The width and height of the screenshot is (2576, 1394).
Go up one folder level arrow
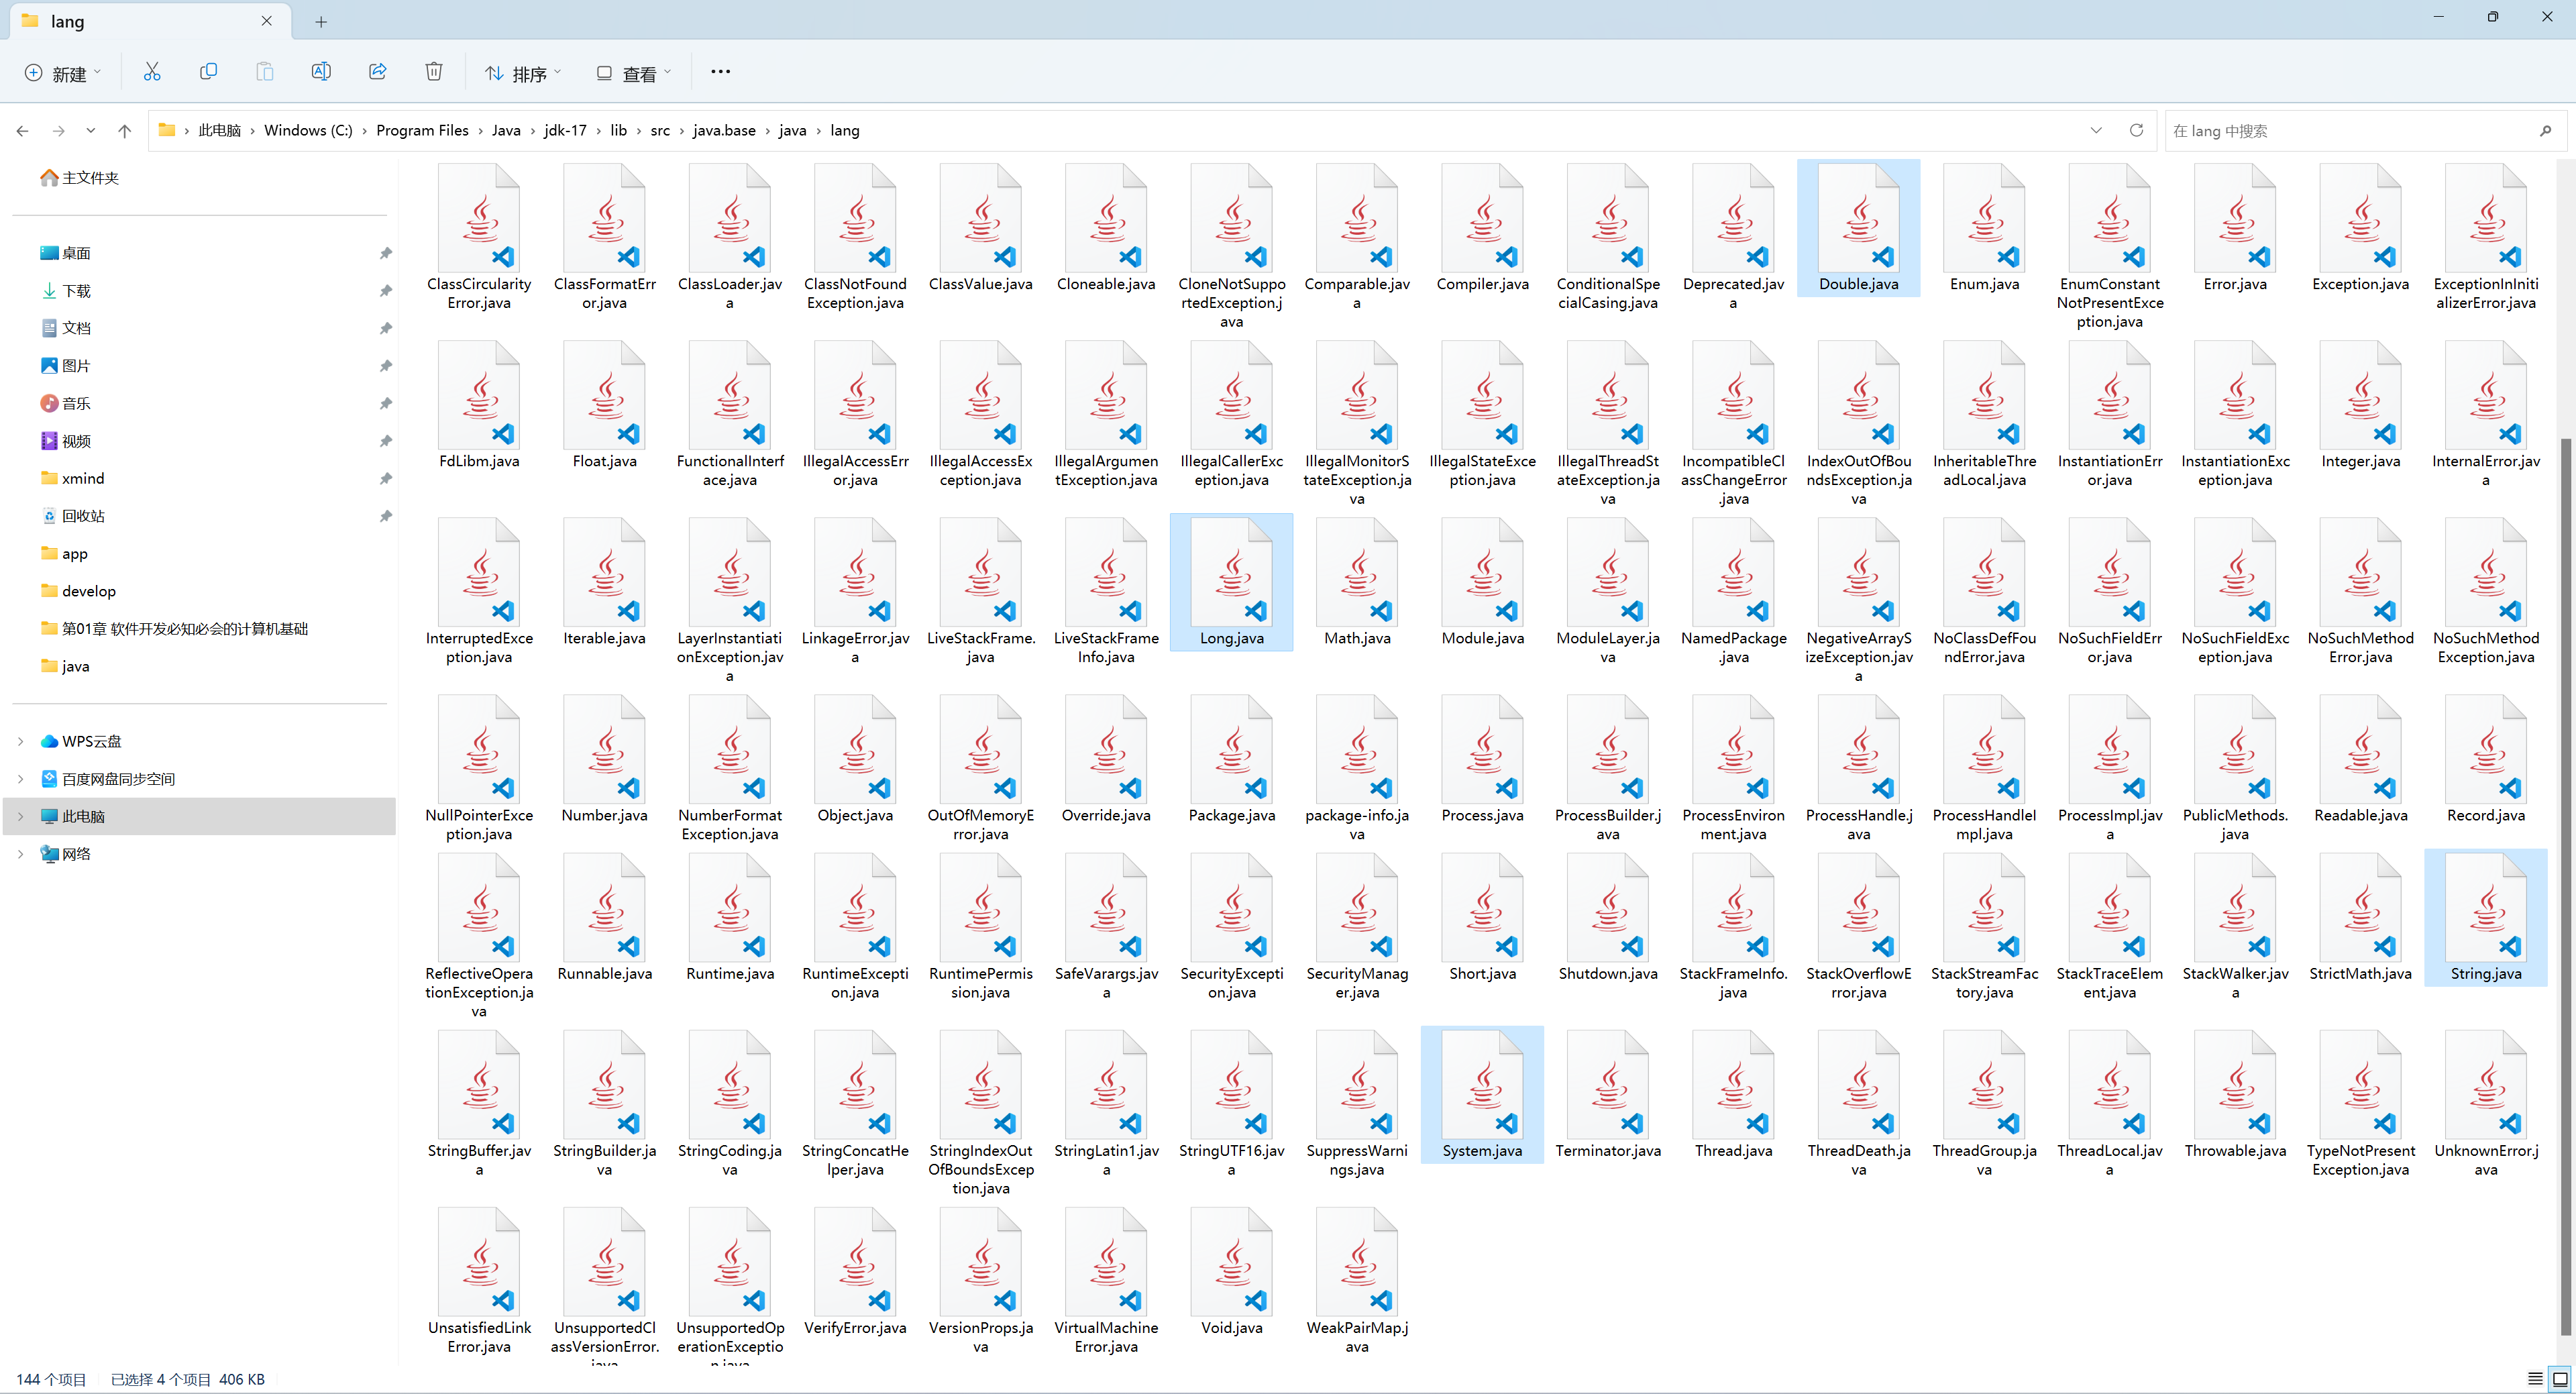(x=124, y=131)
